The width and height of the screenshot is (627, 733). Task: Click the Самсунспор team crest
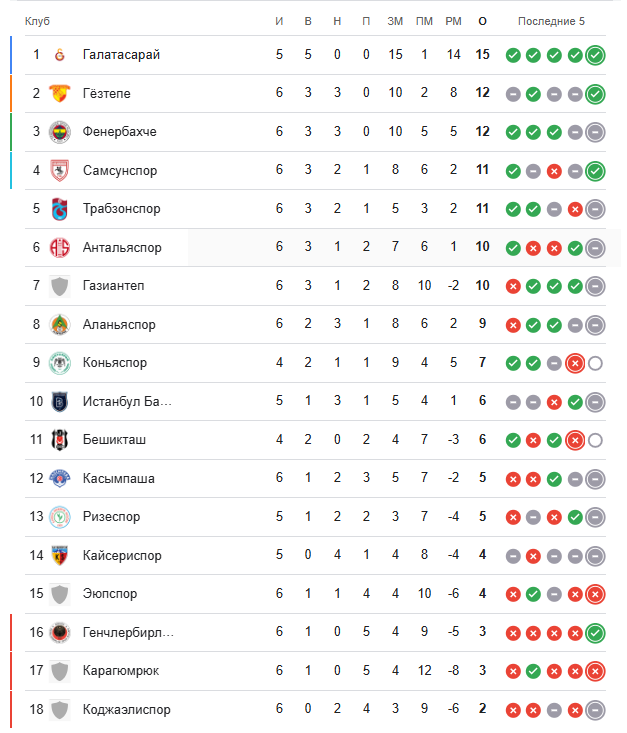coord(59,171)
